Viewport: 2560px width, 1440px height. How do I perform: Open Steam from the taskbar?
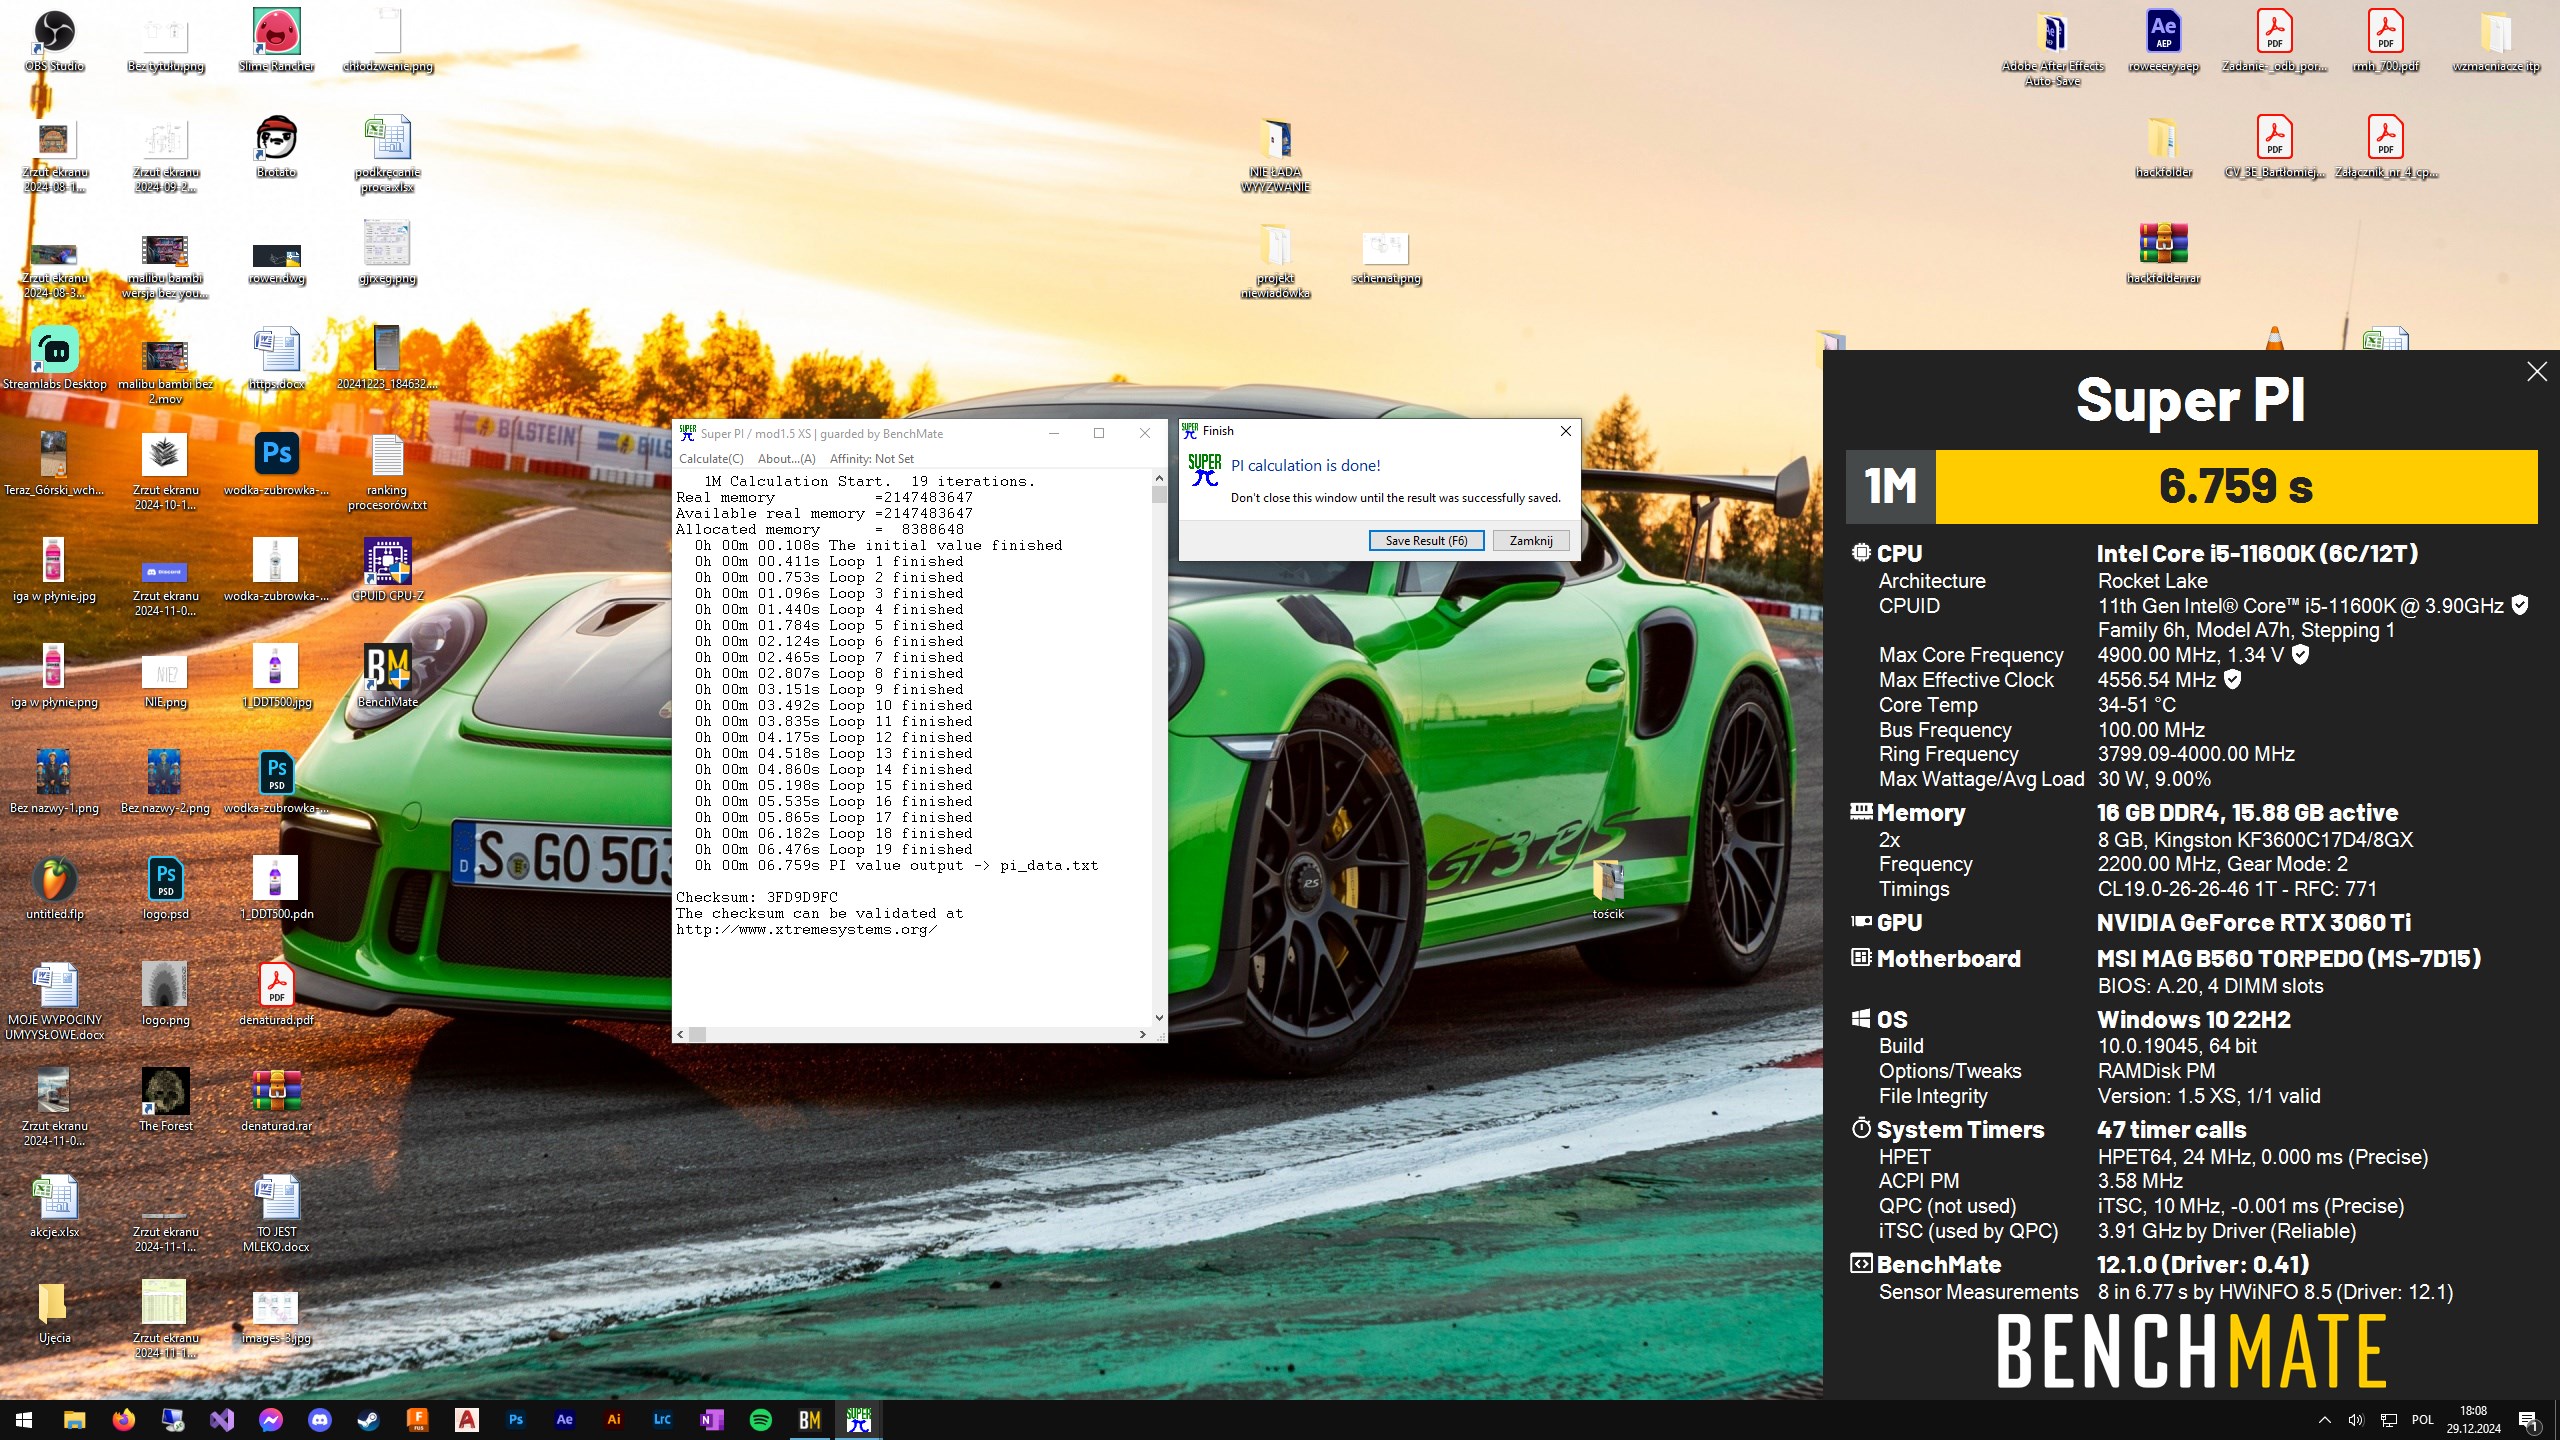[368, 1419]
